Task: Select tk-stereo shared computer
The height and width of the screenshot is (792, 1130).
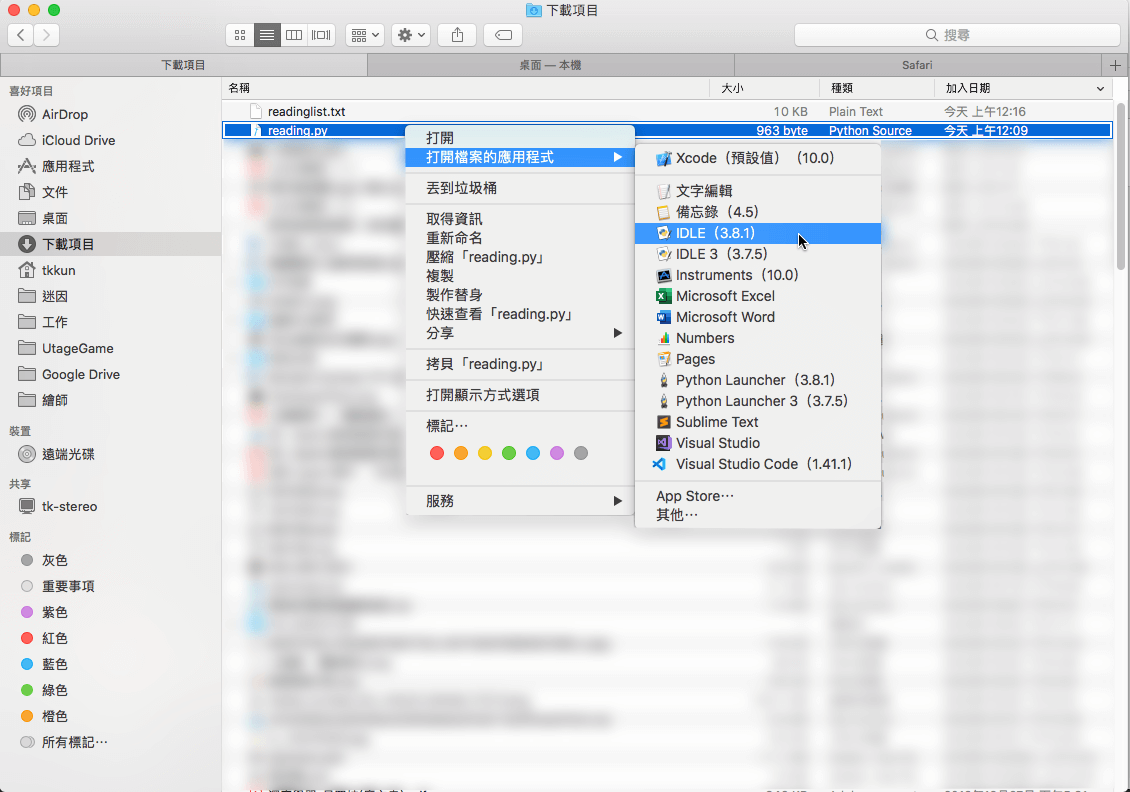Action: click(69, 506)
